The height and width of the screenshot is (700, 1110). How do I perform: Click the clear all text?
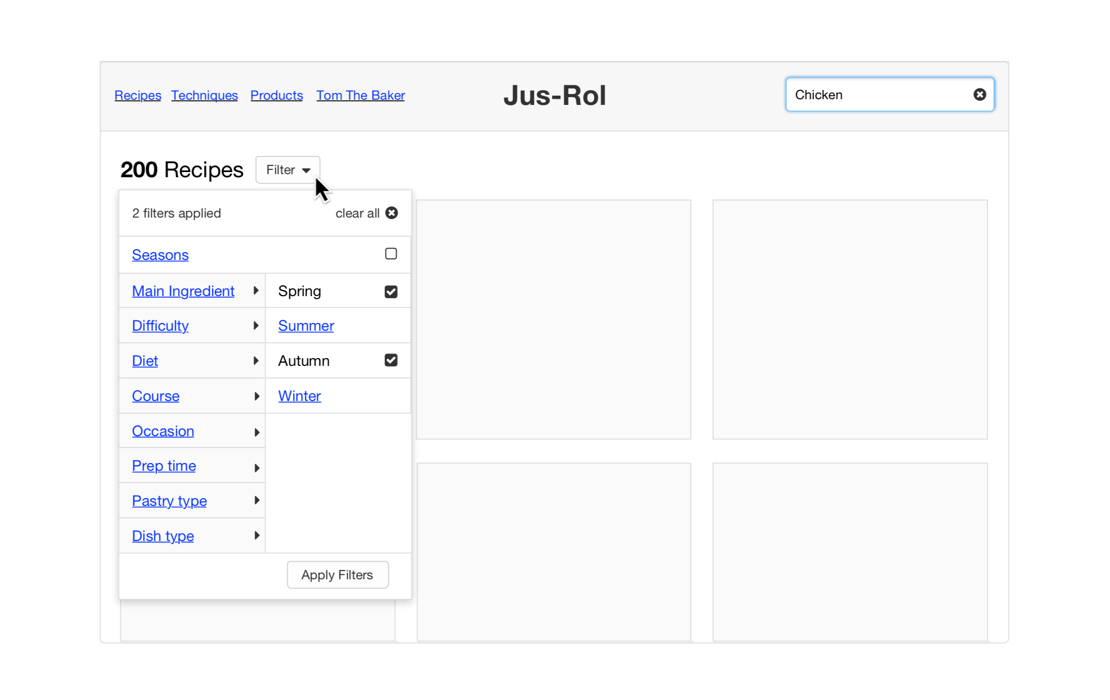pyautogui.click(x=357, y=213)
